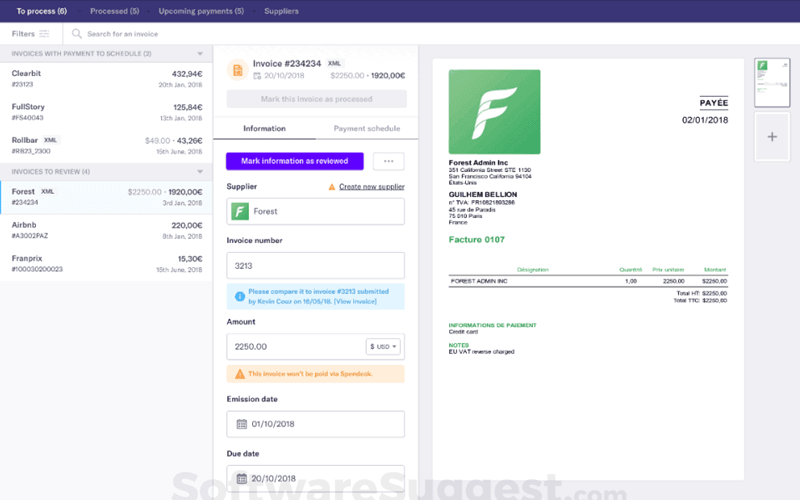Select the invoice page thumbnail
This screenshot has width=800, height=500.
point(772,82)
